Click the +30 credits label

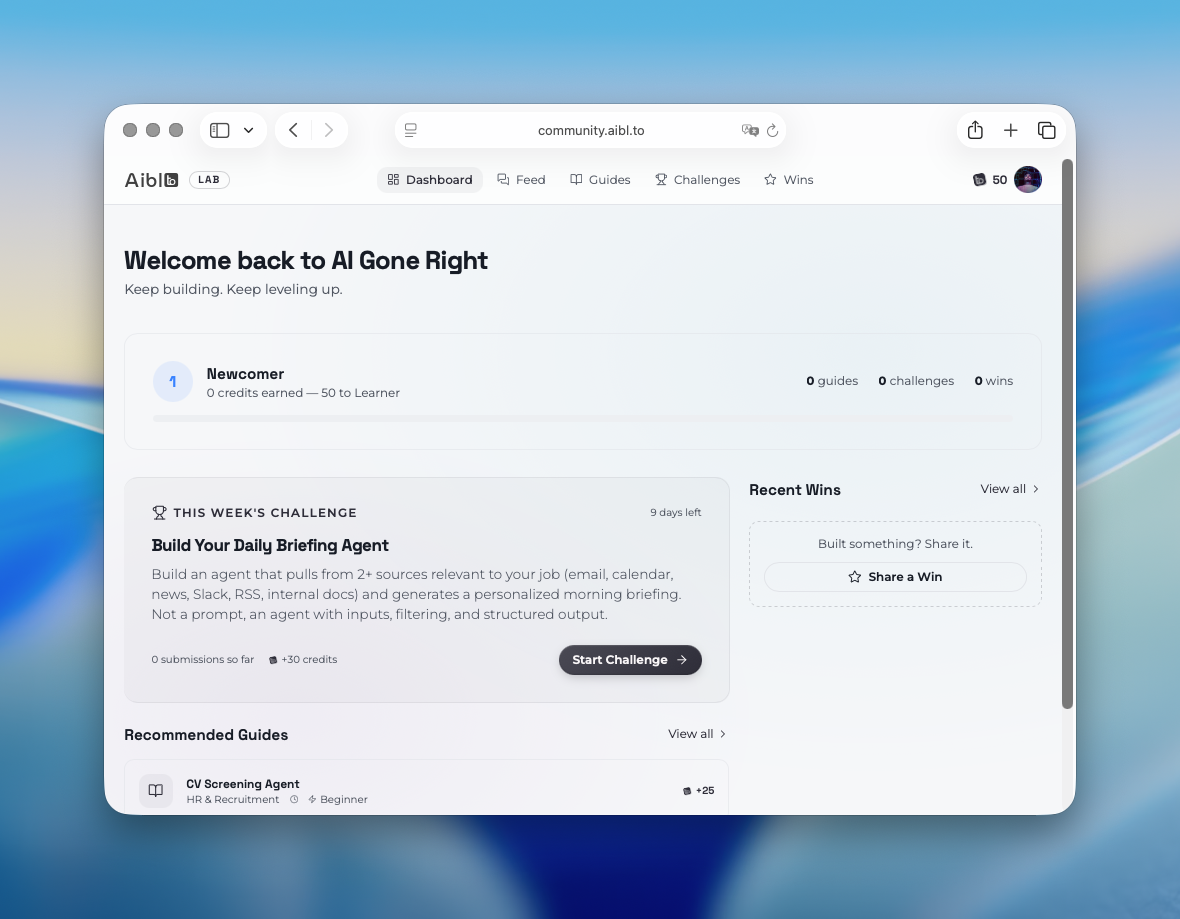point(303,659)
